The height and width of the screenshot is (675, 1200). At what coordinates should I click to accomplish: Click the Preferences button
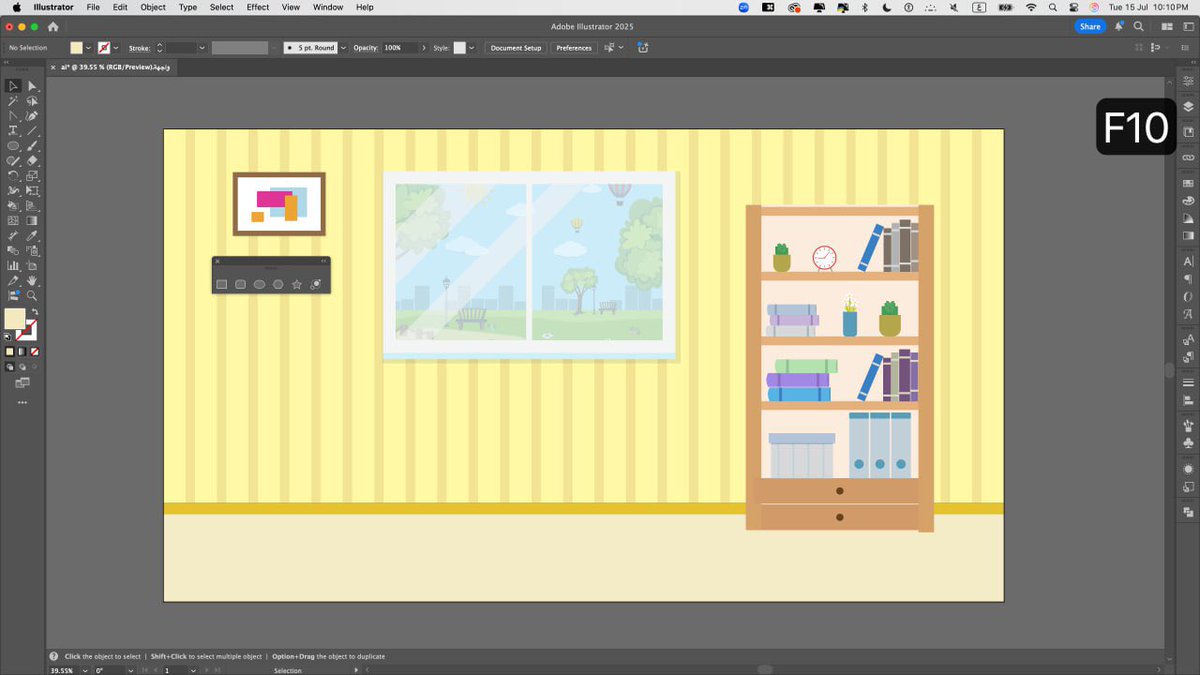click(x=574, y=48)
